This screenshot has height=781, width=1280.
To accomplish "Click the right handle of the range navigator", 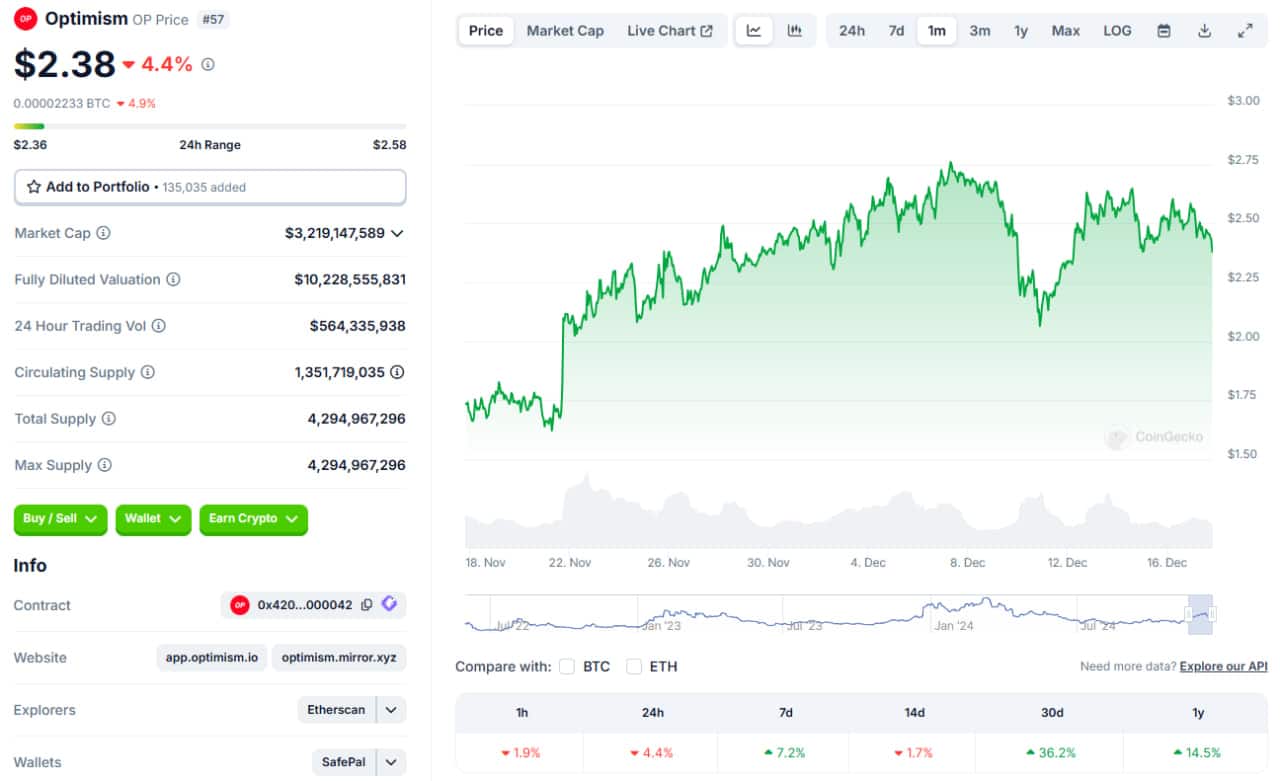I will [1212, 613].
